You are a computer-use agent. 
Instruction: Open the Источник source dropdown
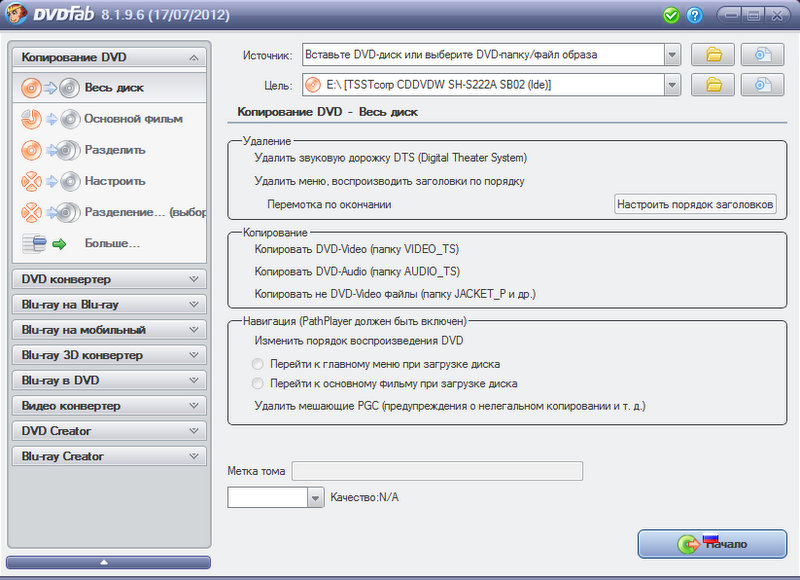coord(672,55)
